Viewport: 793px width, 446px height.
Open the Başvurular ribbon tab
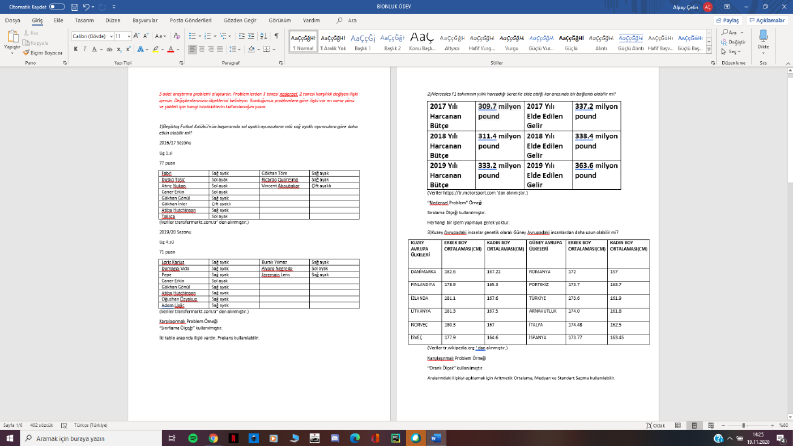point(145,20)
